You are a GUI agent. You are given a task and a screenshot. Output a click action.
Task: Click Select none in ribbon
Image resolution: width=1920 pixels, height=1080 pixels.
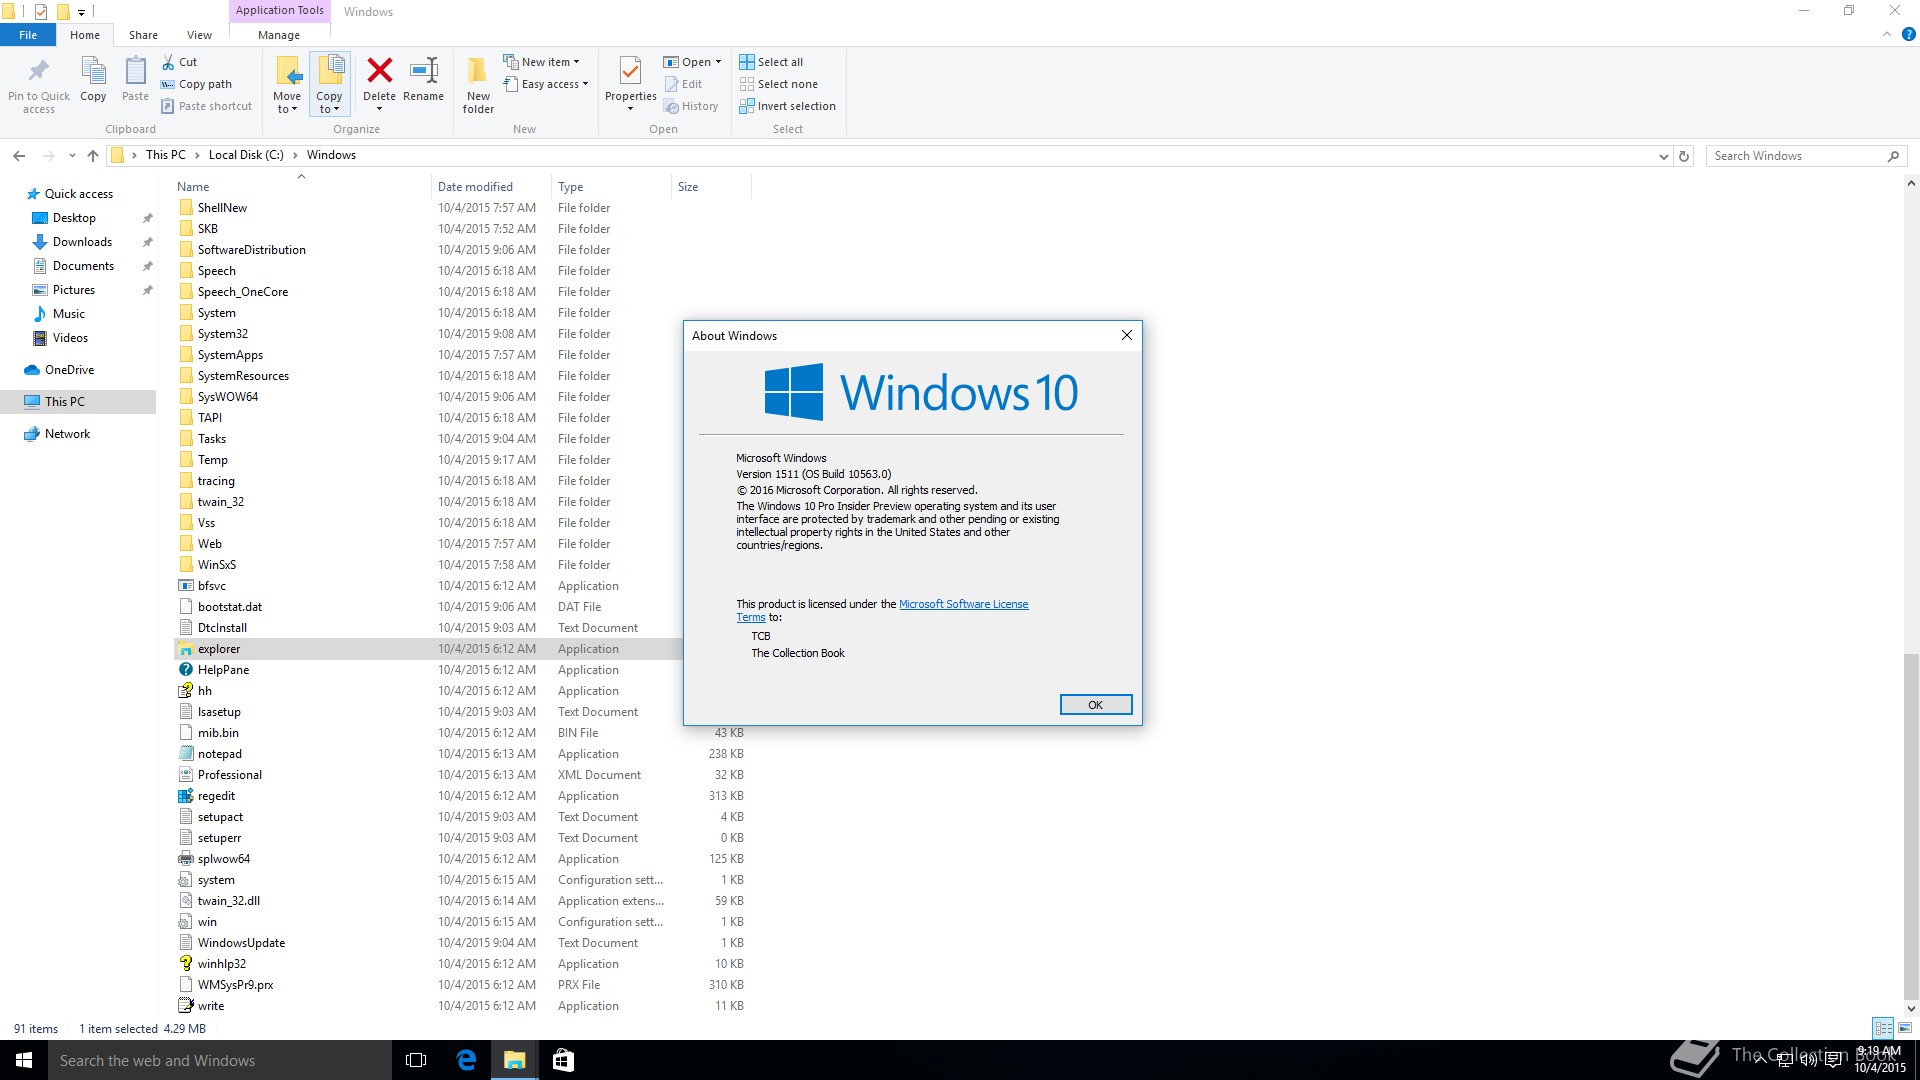(x=779, y=84)
